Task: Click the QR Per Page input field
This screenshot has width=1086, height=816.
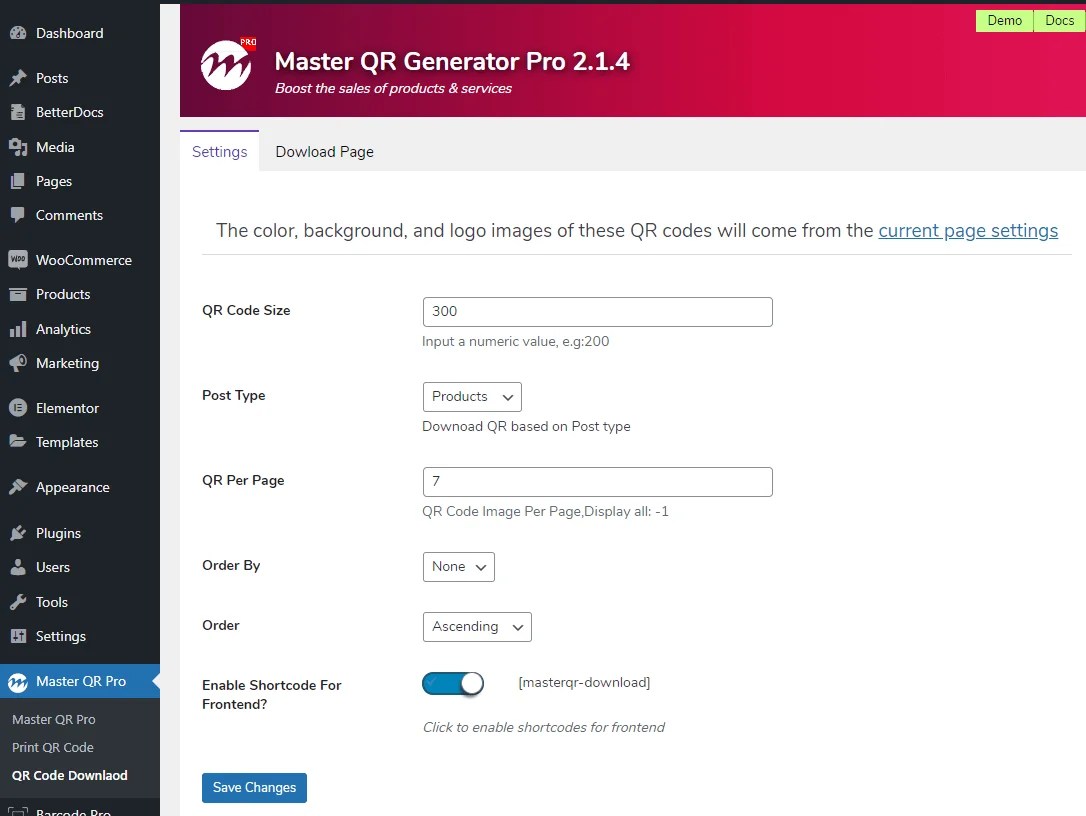Action: pyautogui.click(x=598, y=481)
